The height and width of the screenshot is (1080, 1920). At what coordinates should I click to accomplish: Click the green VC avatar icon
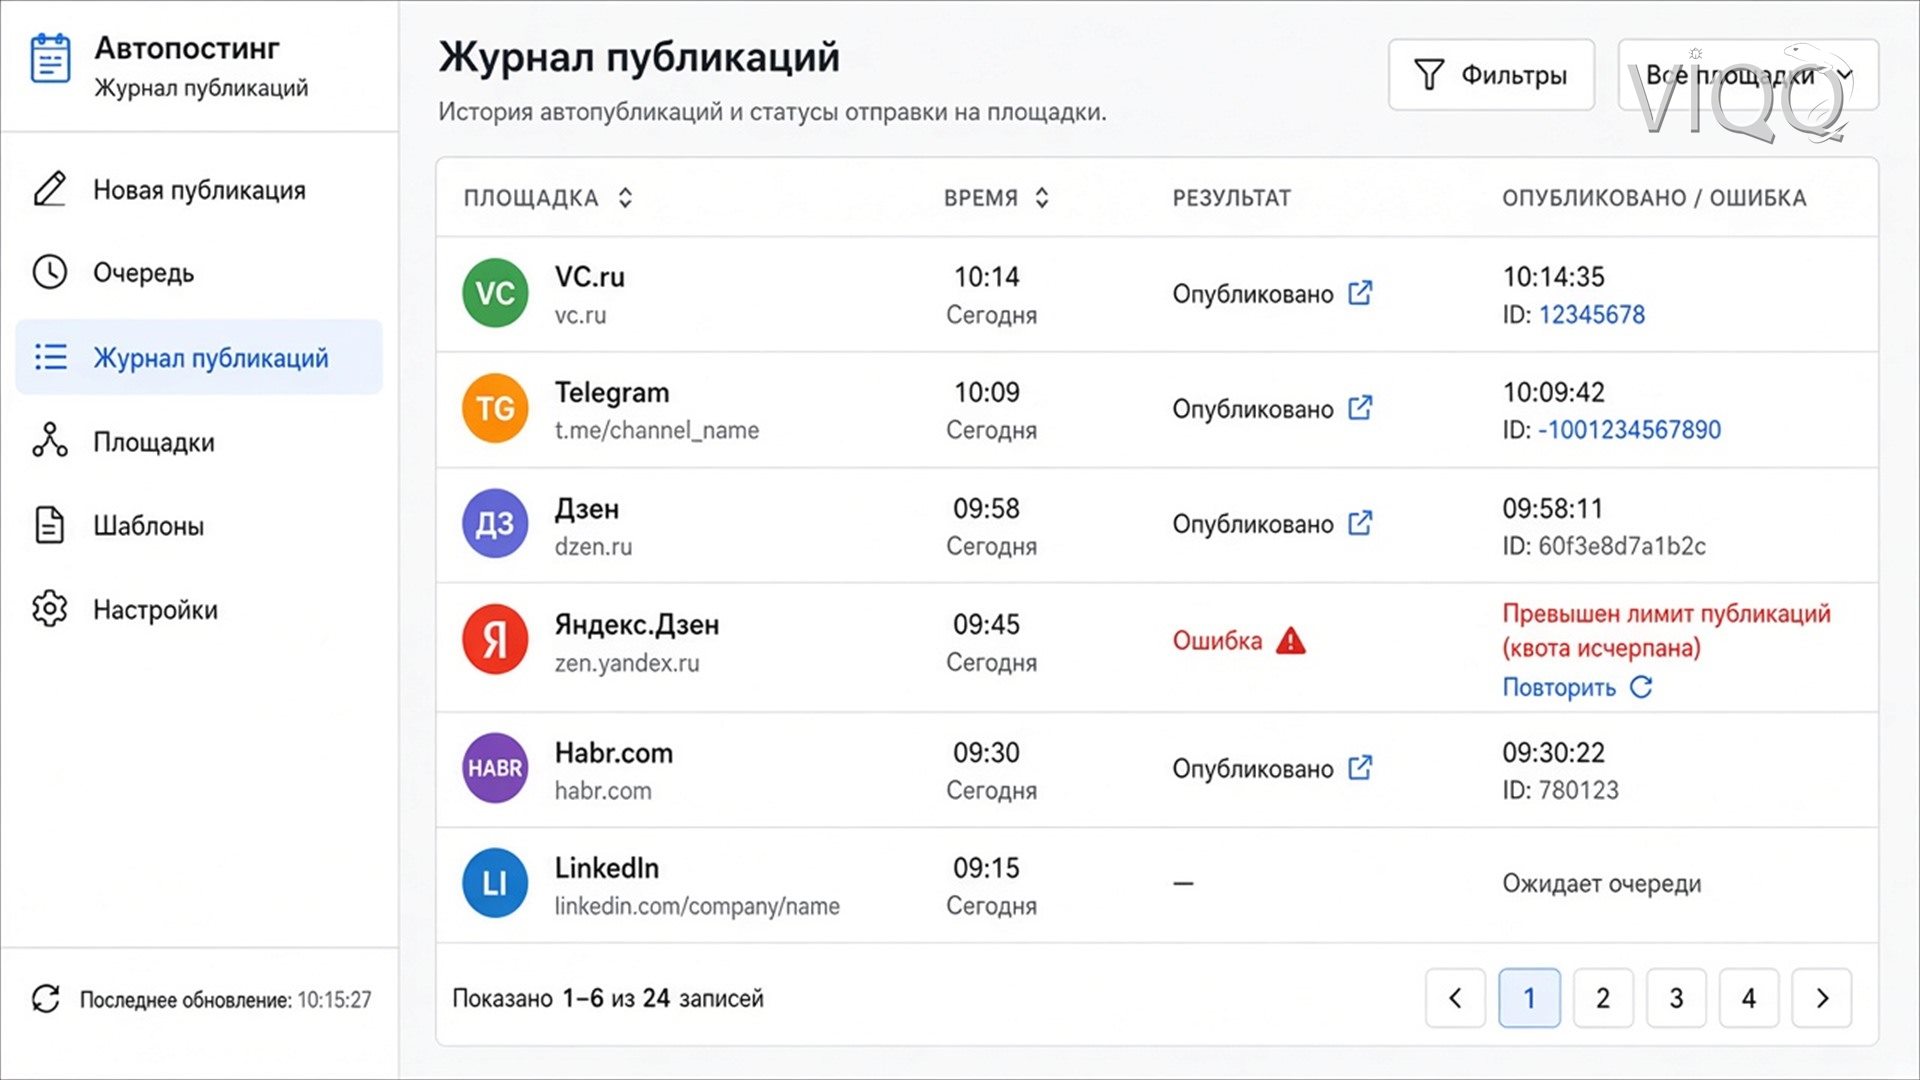coord(495,293)
